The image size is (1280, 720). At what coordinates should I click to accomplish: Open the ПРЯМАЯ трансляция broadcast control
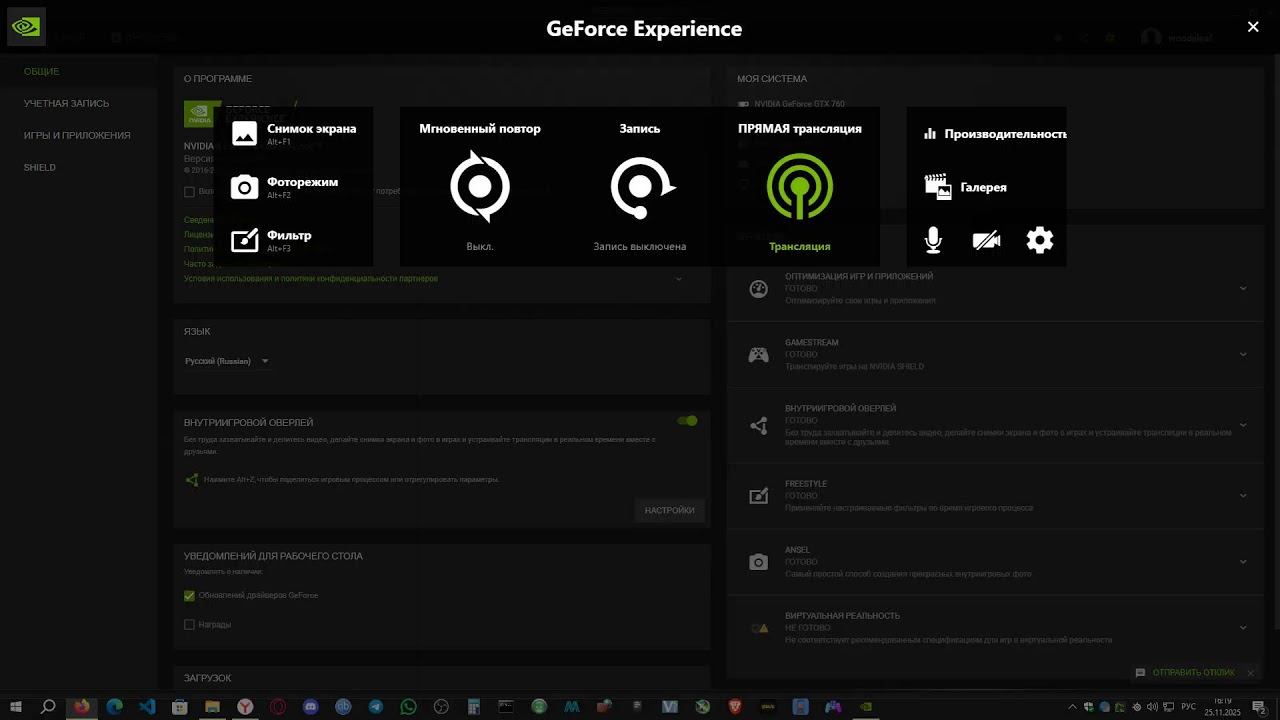pyautogui.click(x=800, y=187)
